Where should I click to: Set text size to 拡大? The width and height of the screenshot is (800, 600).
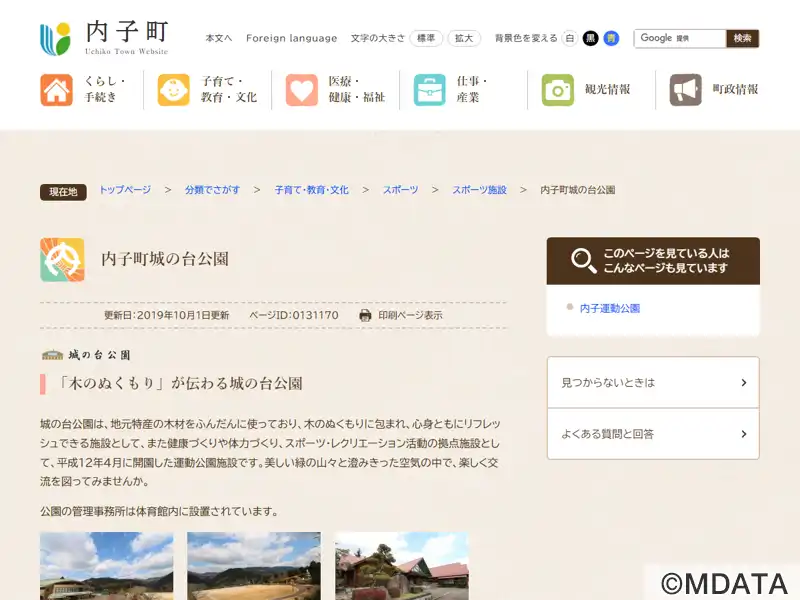pyautogui.click(x=464, y=38)
